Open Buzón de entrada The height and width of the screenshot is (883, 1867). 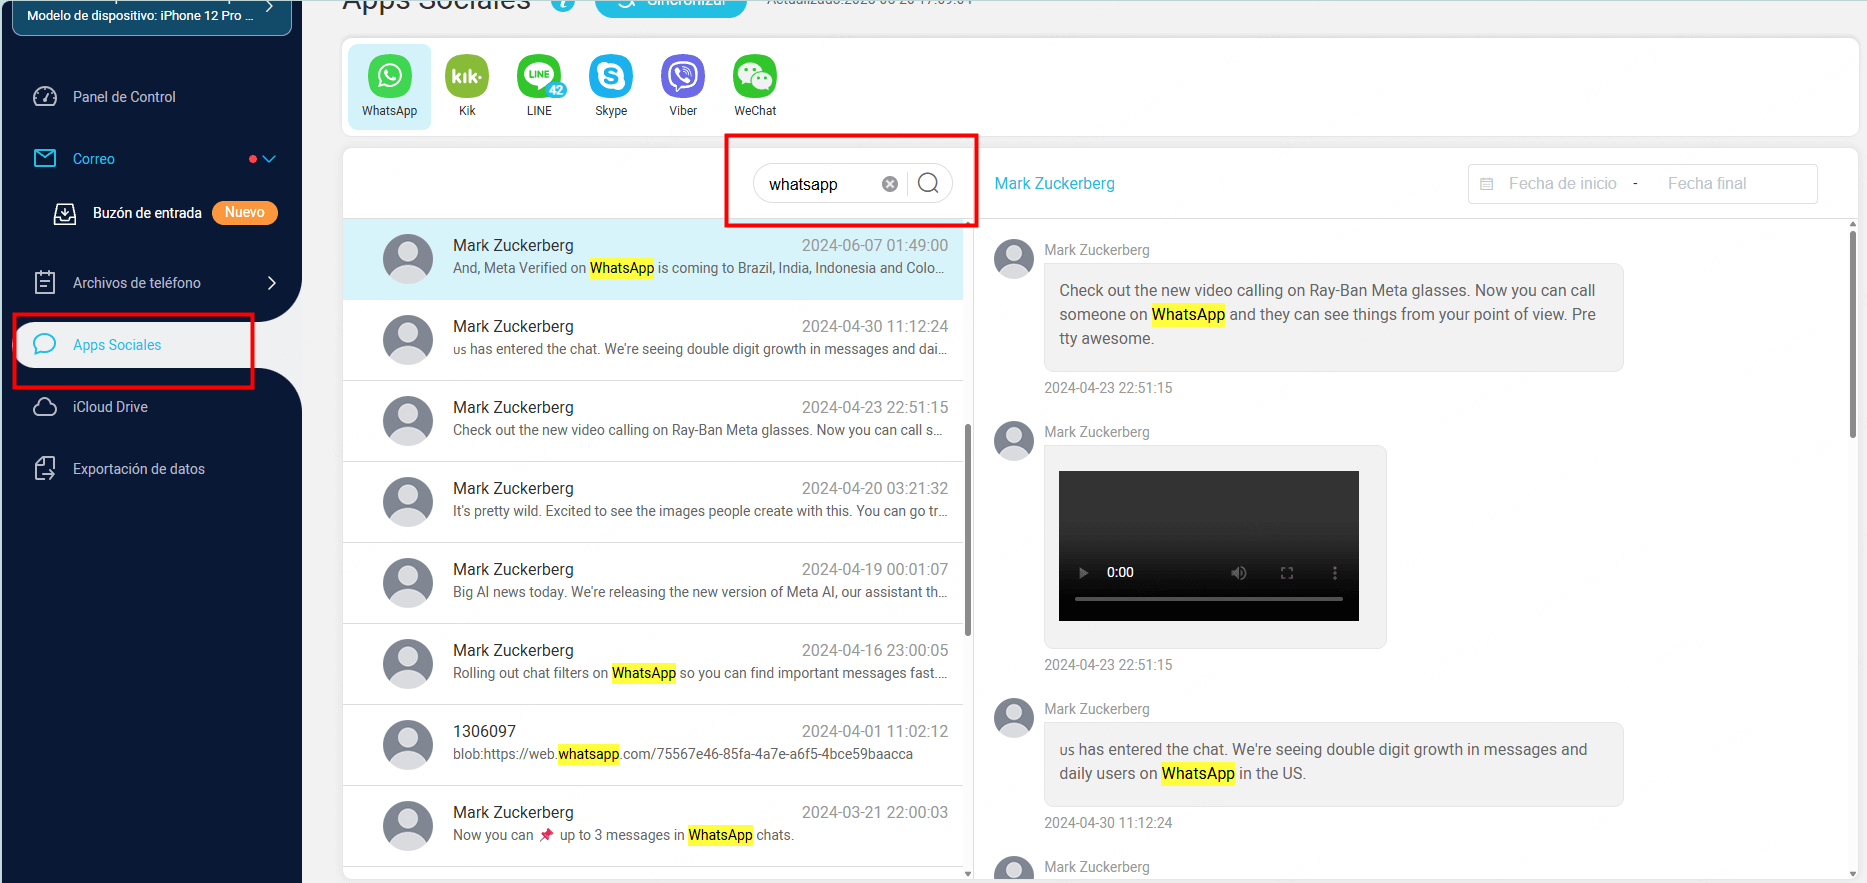click(147, 213)
